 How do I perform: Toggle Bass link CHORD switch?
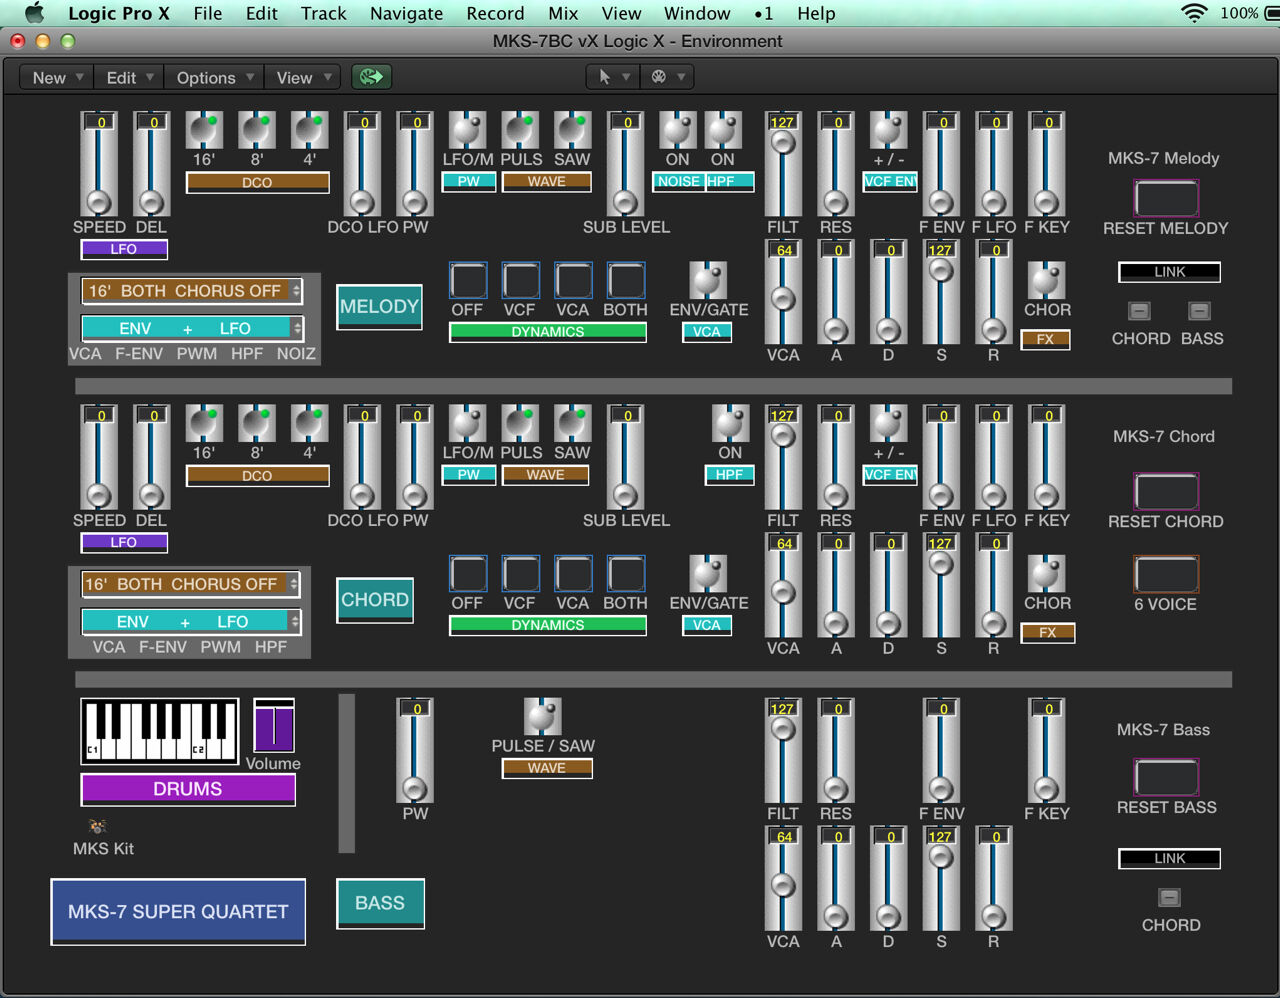point(1169,897)
